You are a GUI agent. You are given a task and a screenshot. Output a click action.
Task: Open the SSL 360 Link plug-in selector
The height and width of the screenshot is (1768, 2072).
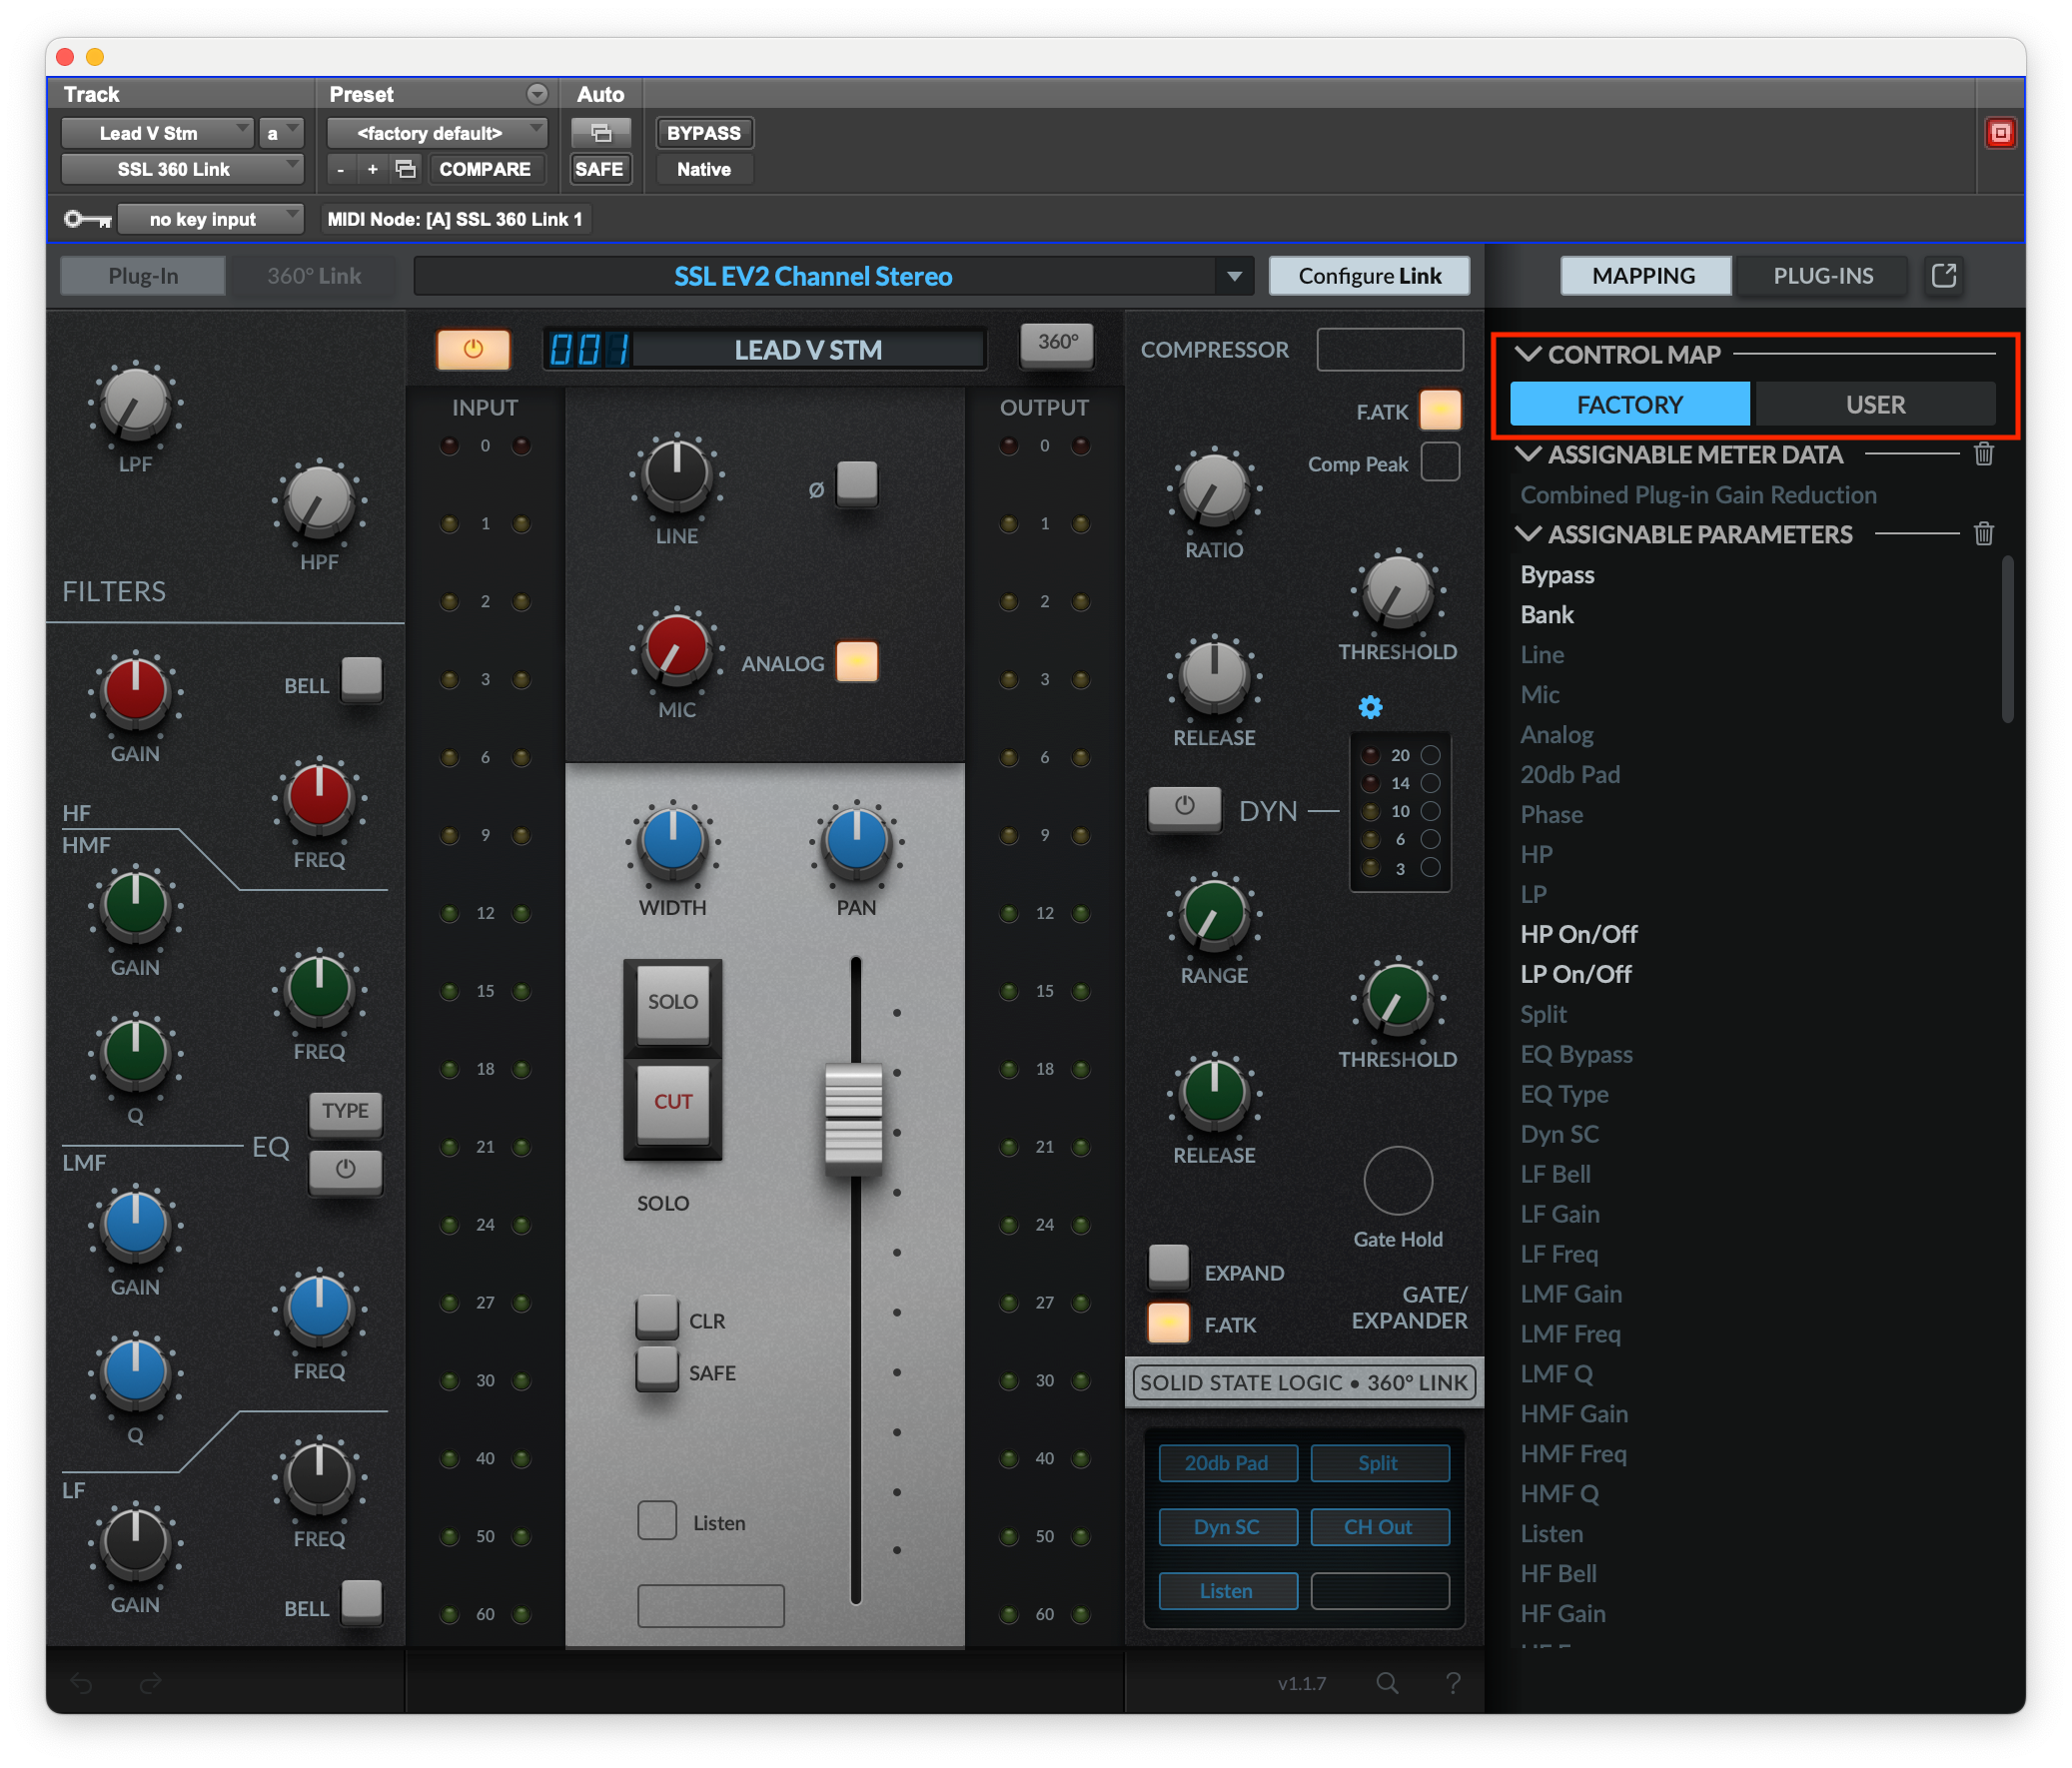[x=182, y=169]
